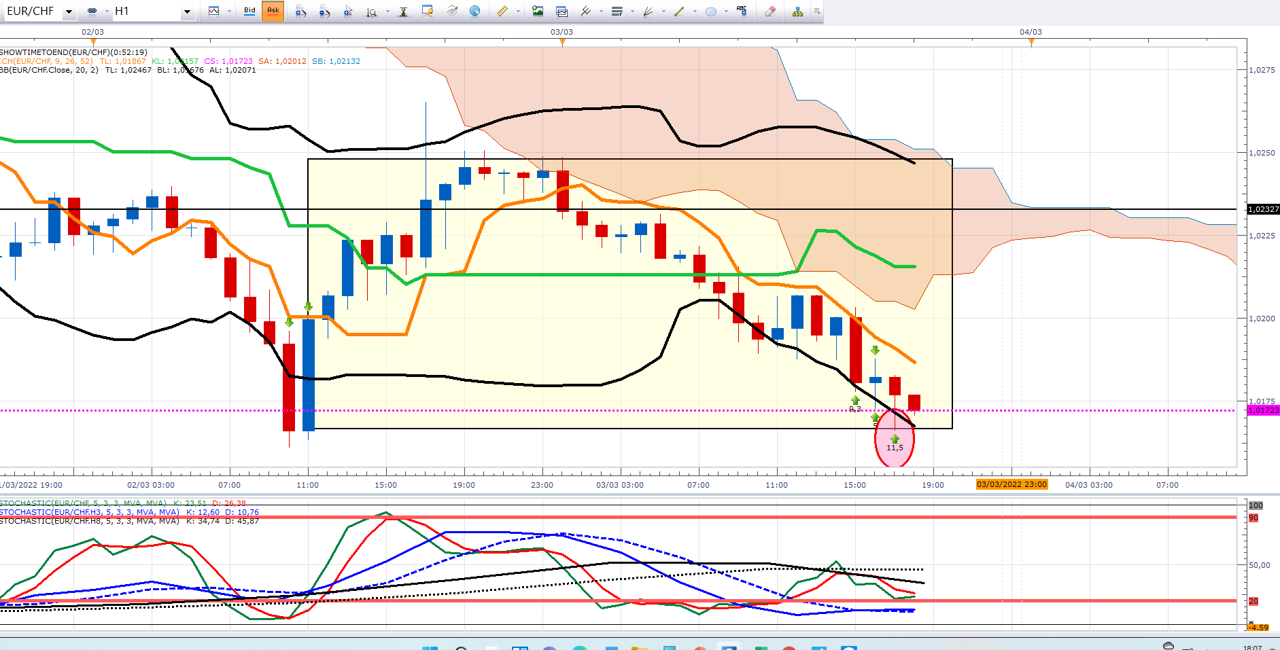Click the eraser tool icon
The image size is (1280, 650).
pos(770,11)
